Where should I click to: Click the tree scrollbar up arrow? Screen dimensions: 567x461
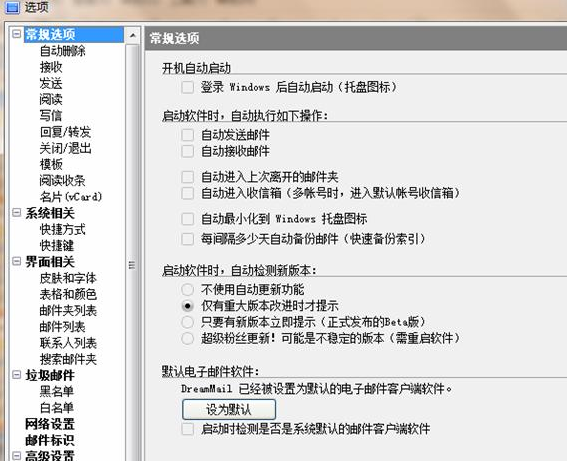tap(133, 35)
